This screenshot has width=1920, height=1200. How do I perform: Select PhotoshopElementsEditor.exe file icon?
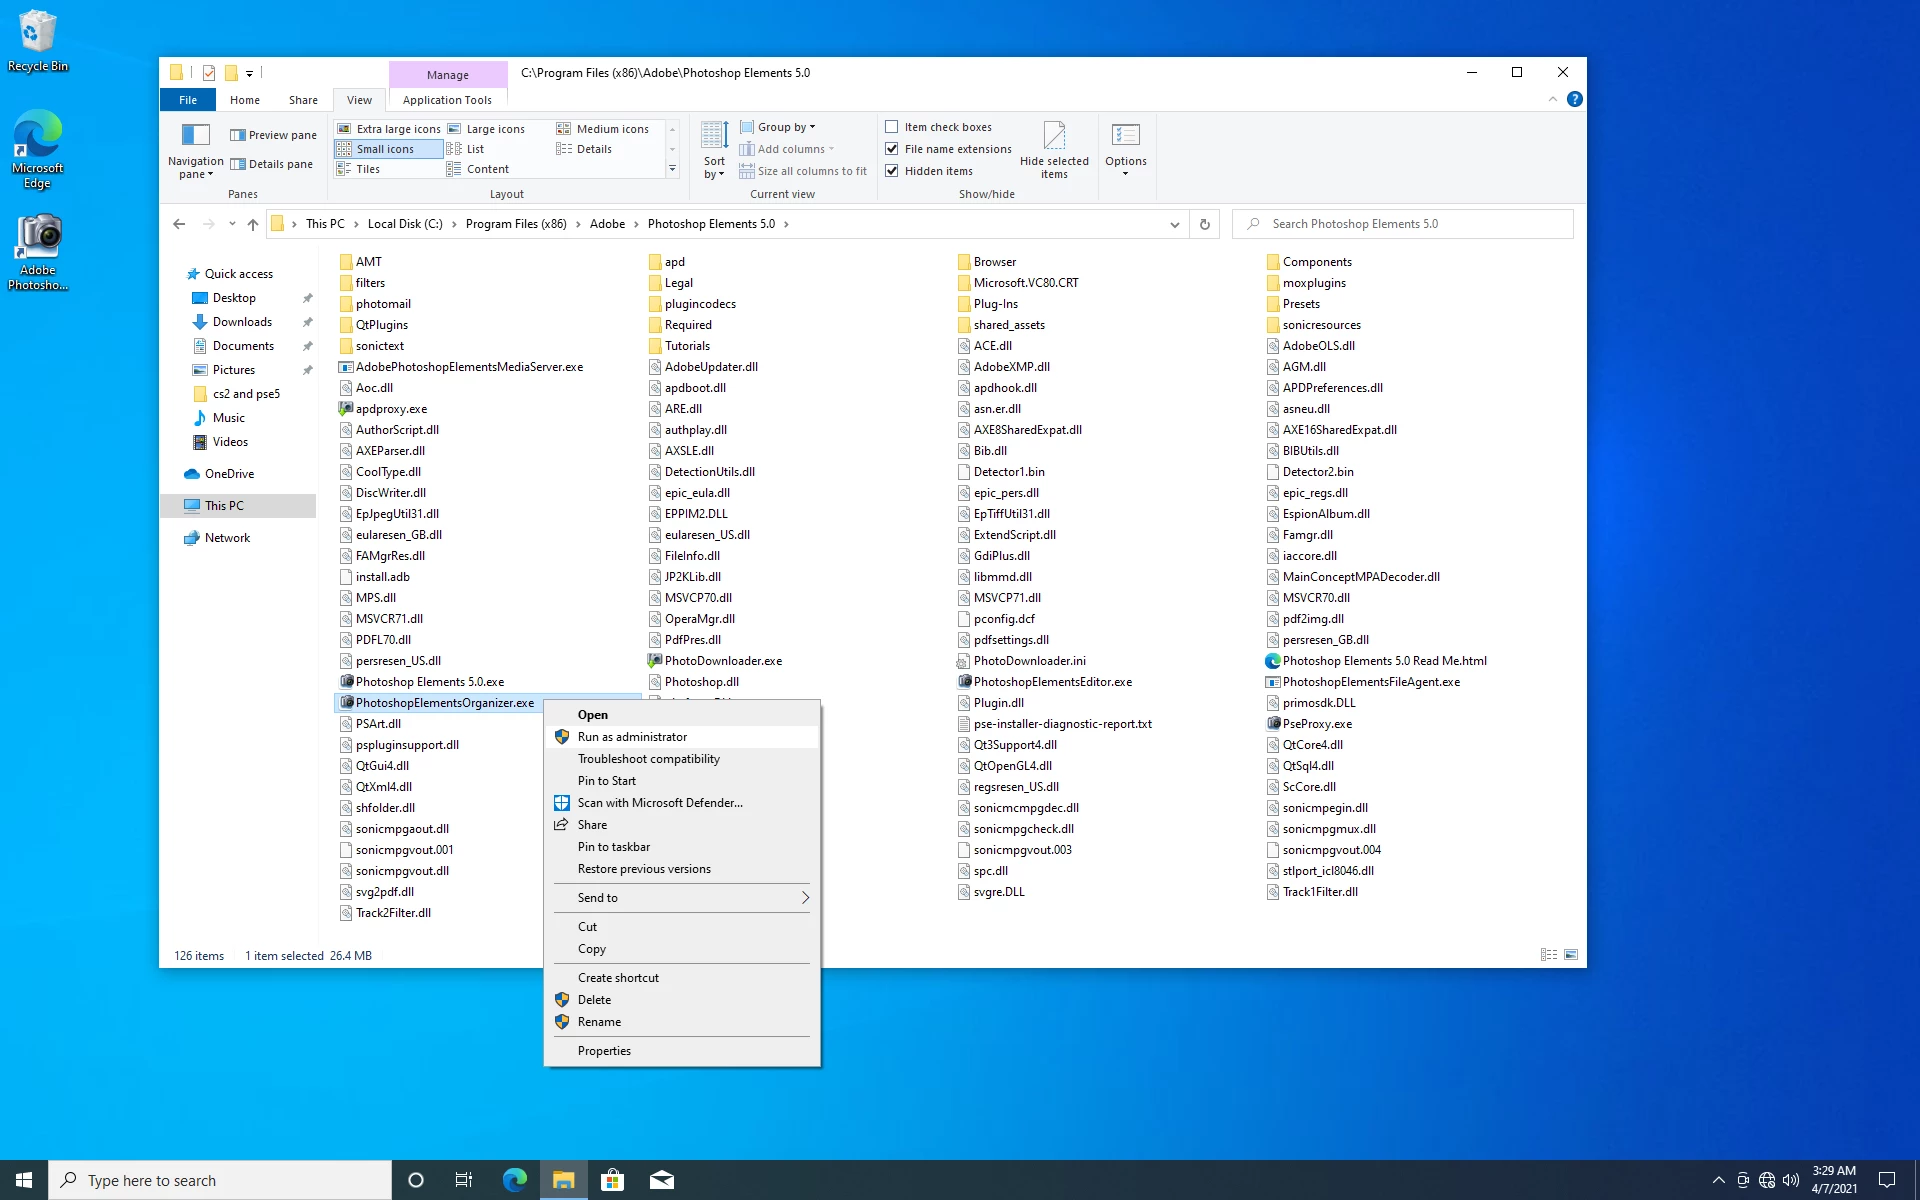pyautogui.click(x=964, y=682)
